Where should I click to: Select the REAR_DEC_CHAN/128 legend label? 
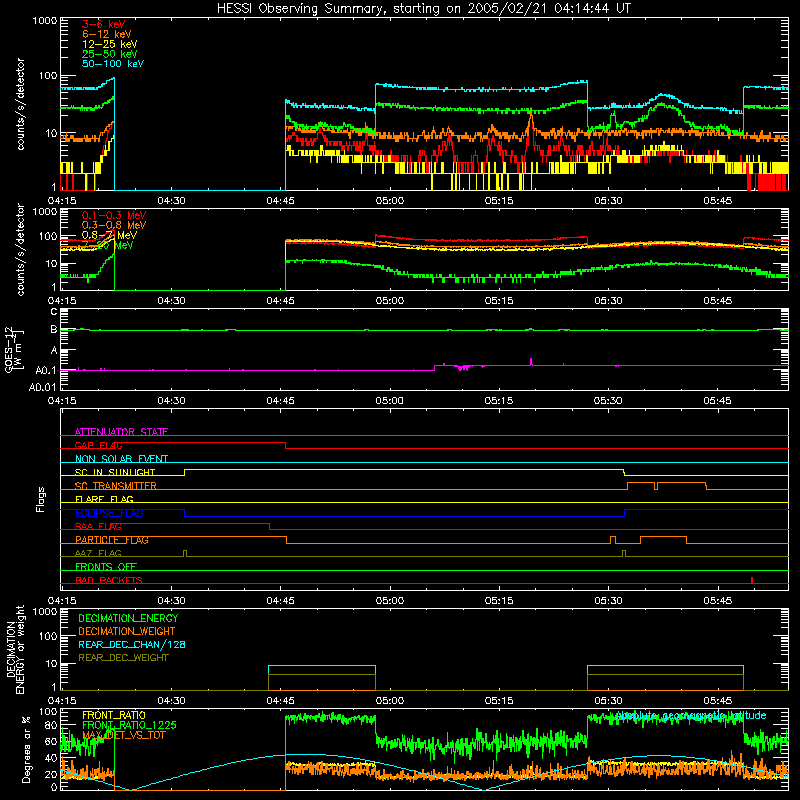coord(132,644)
